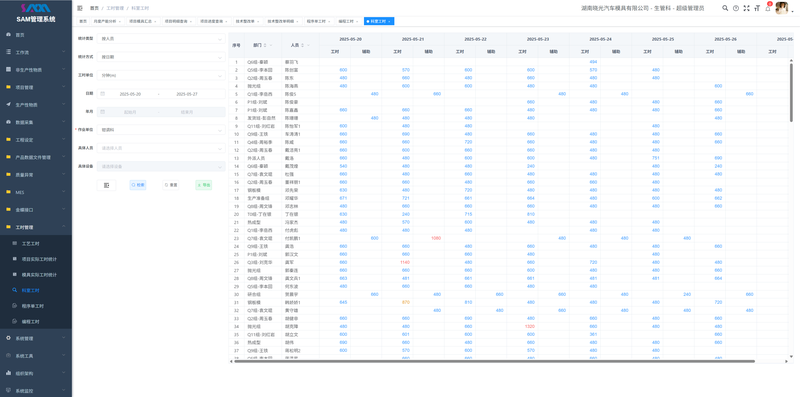This screenshot has height=397, width=800.
Task: Click the column settings icon button below form
Action: pos(106,185)
